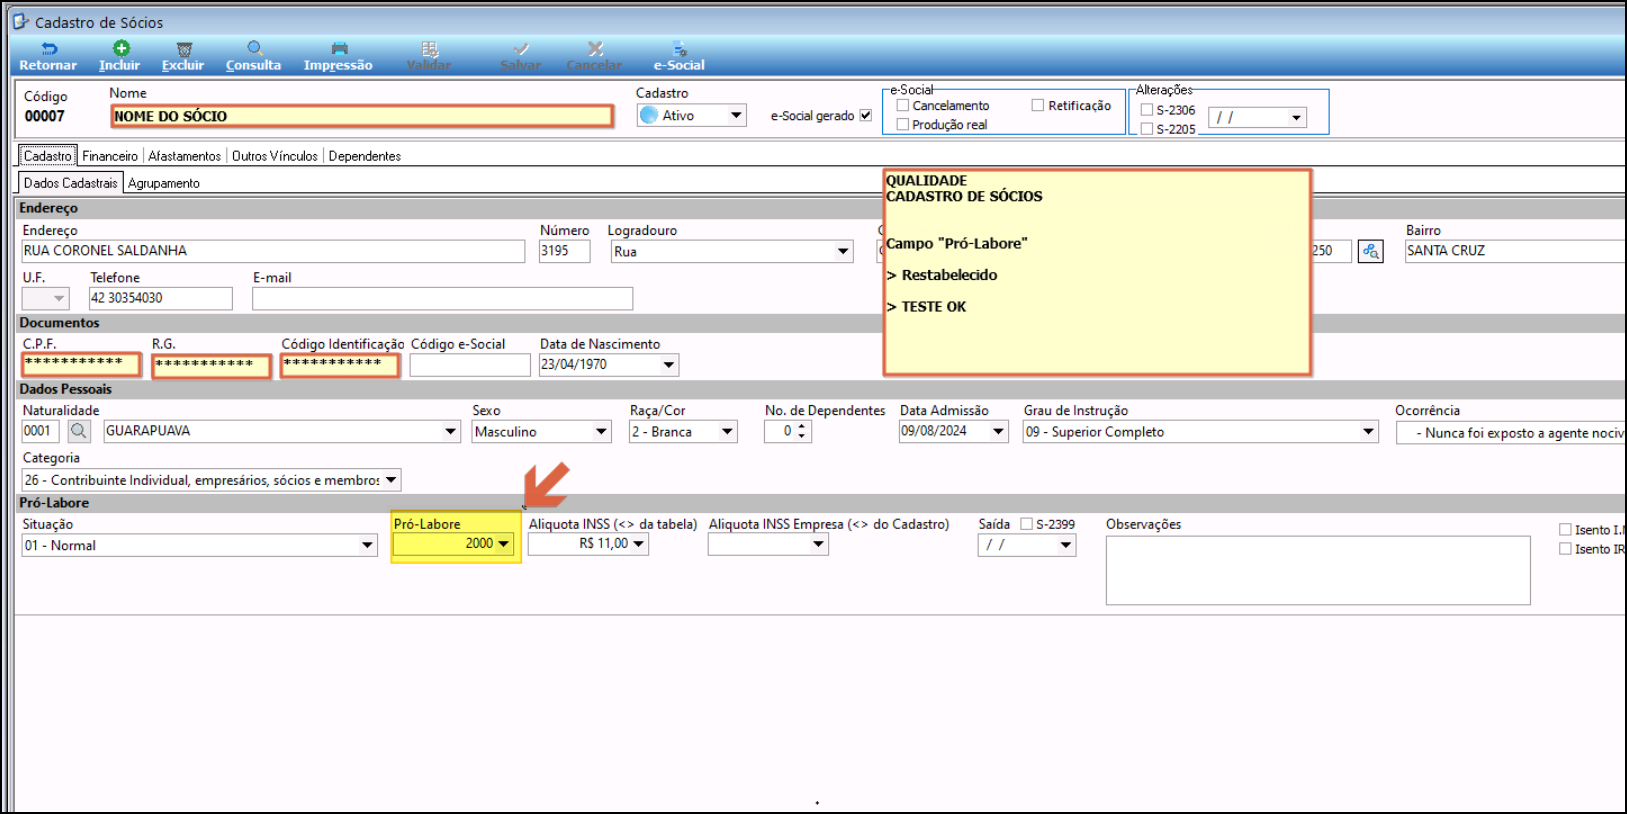Click the Salvar checkmark icon
Screen dimensions: 1627x814
coord(521,48)
